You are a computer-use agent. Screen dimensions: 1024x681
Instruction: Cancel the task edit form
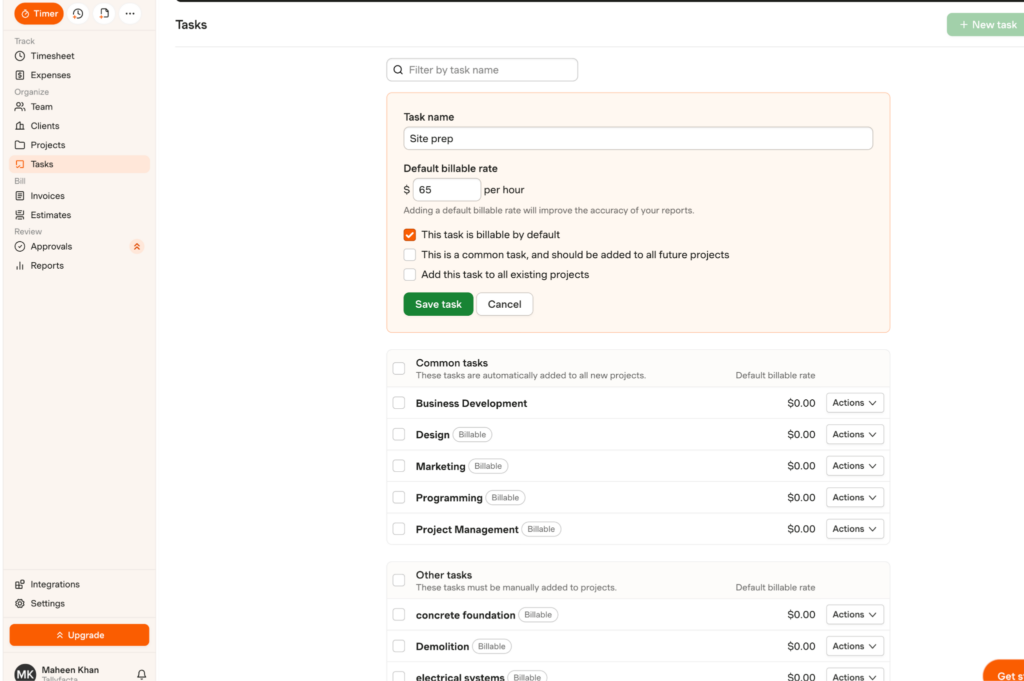[x=504, y=304]
